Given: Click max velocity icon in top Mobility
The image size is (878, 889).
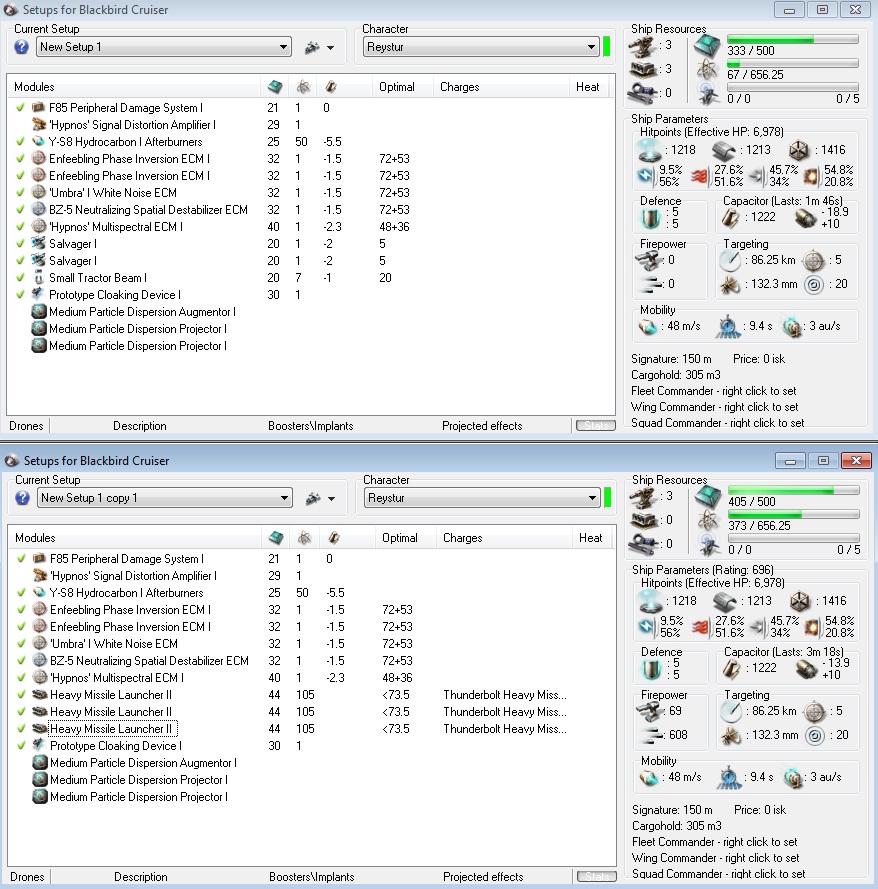Looking at the screenshot, I should click(x=648, y=327).
